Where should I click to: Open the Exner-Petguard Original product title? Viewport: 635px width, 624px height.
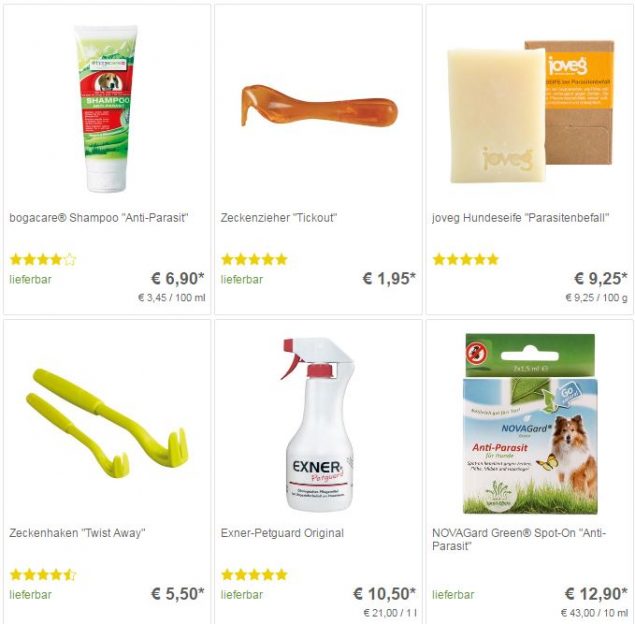[x=282, y=533]
